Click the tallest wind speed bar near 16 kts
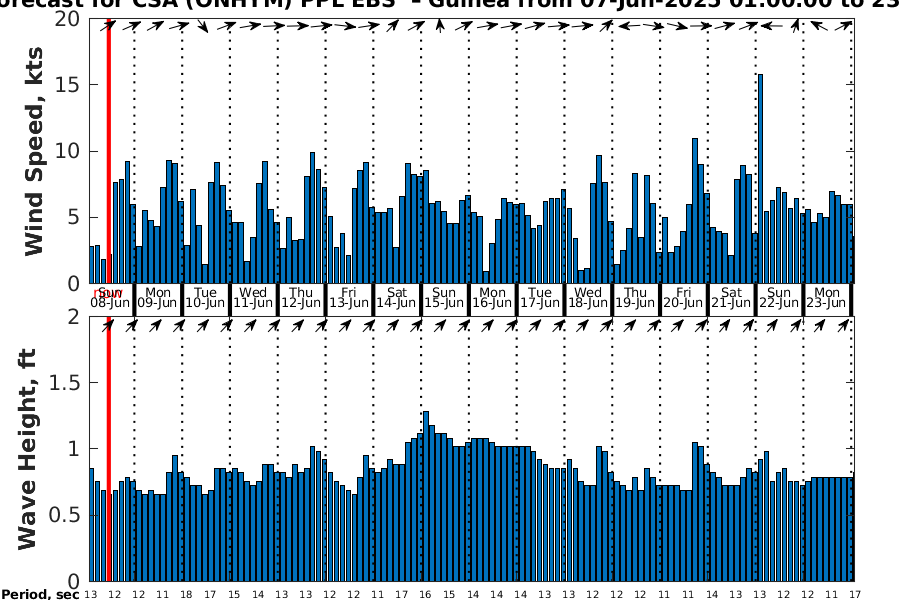The height and width of the screenshot is (600, 900). tap(761, 179)
